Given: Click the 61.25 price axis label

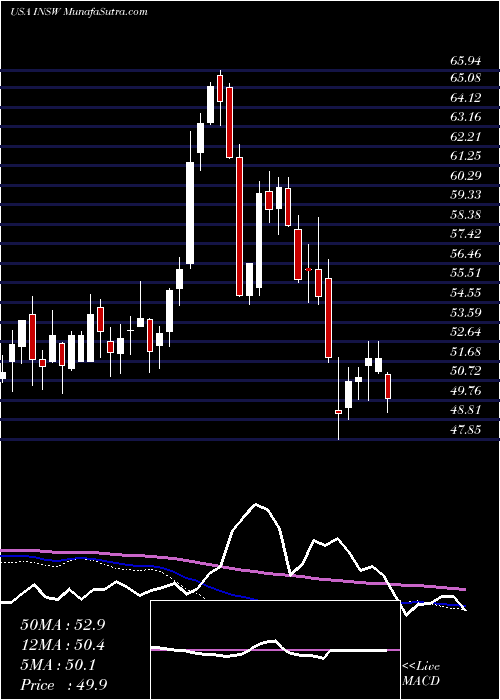Looking at the screenshot, I should pyautogui.click(x=465, y=156).
